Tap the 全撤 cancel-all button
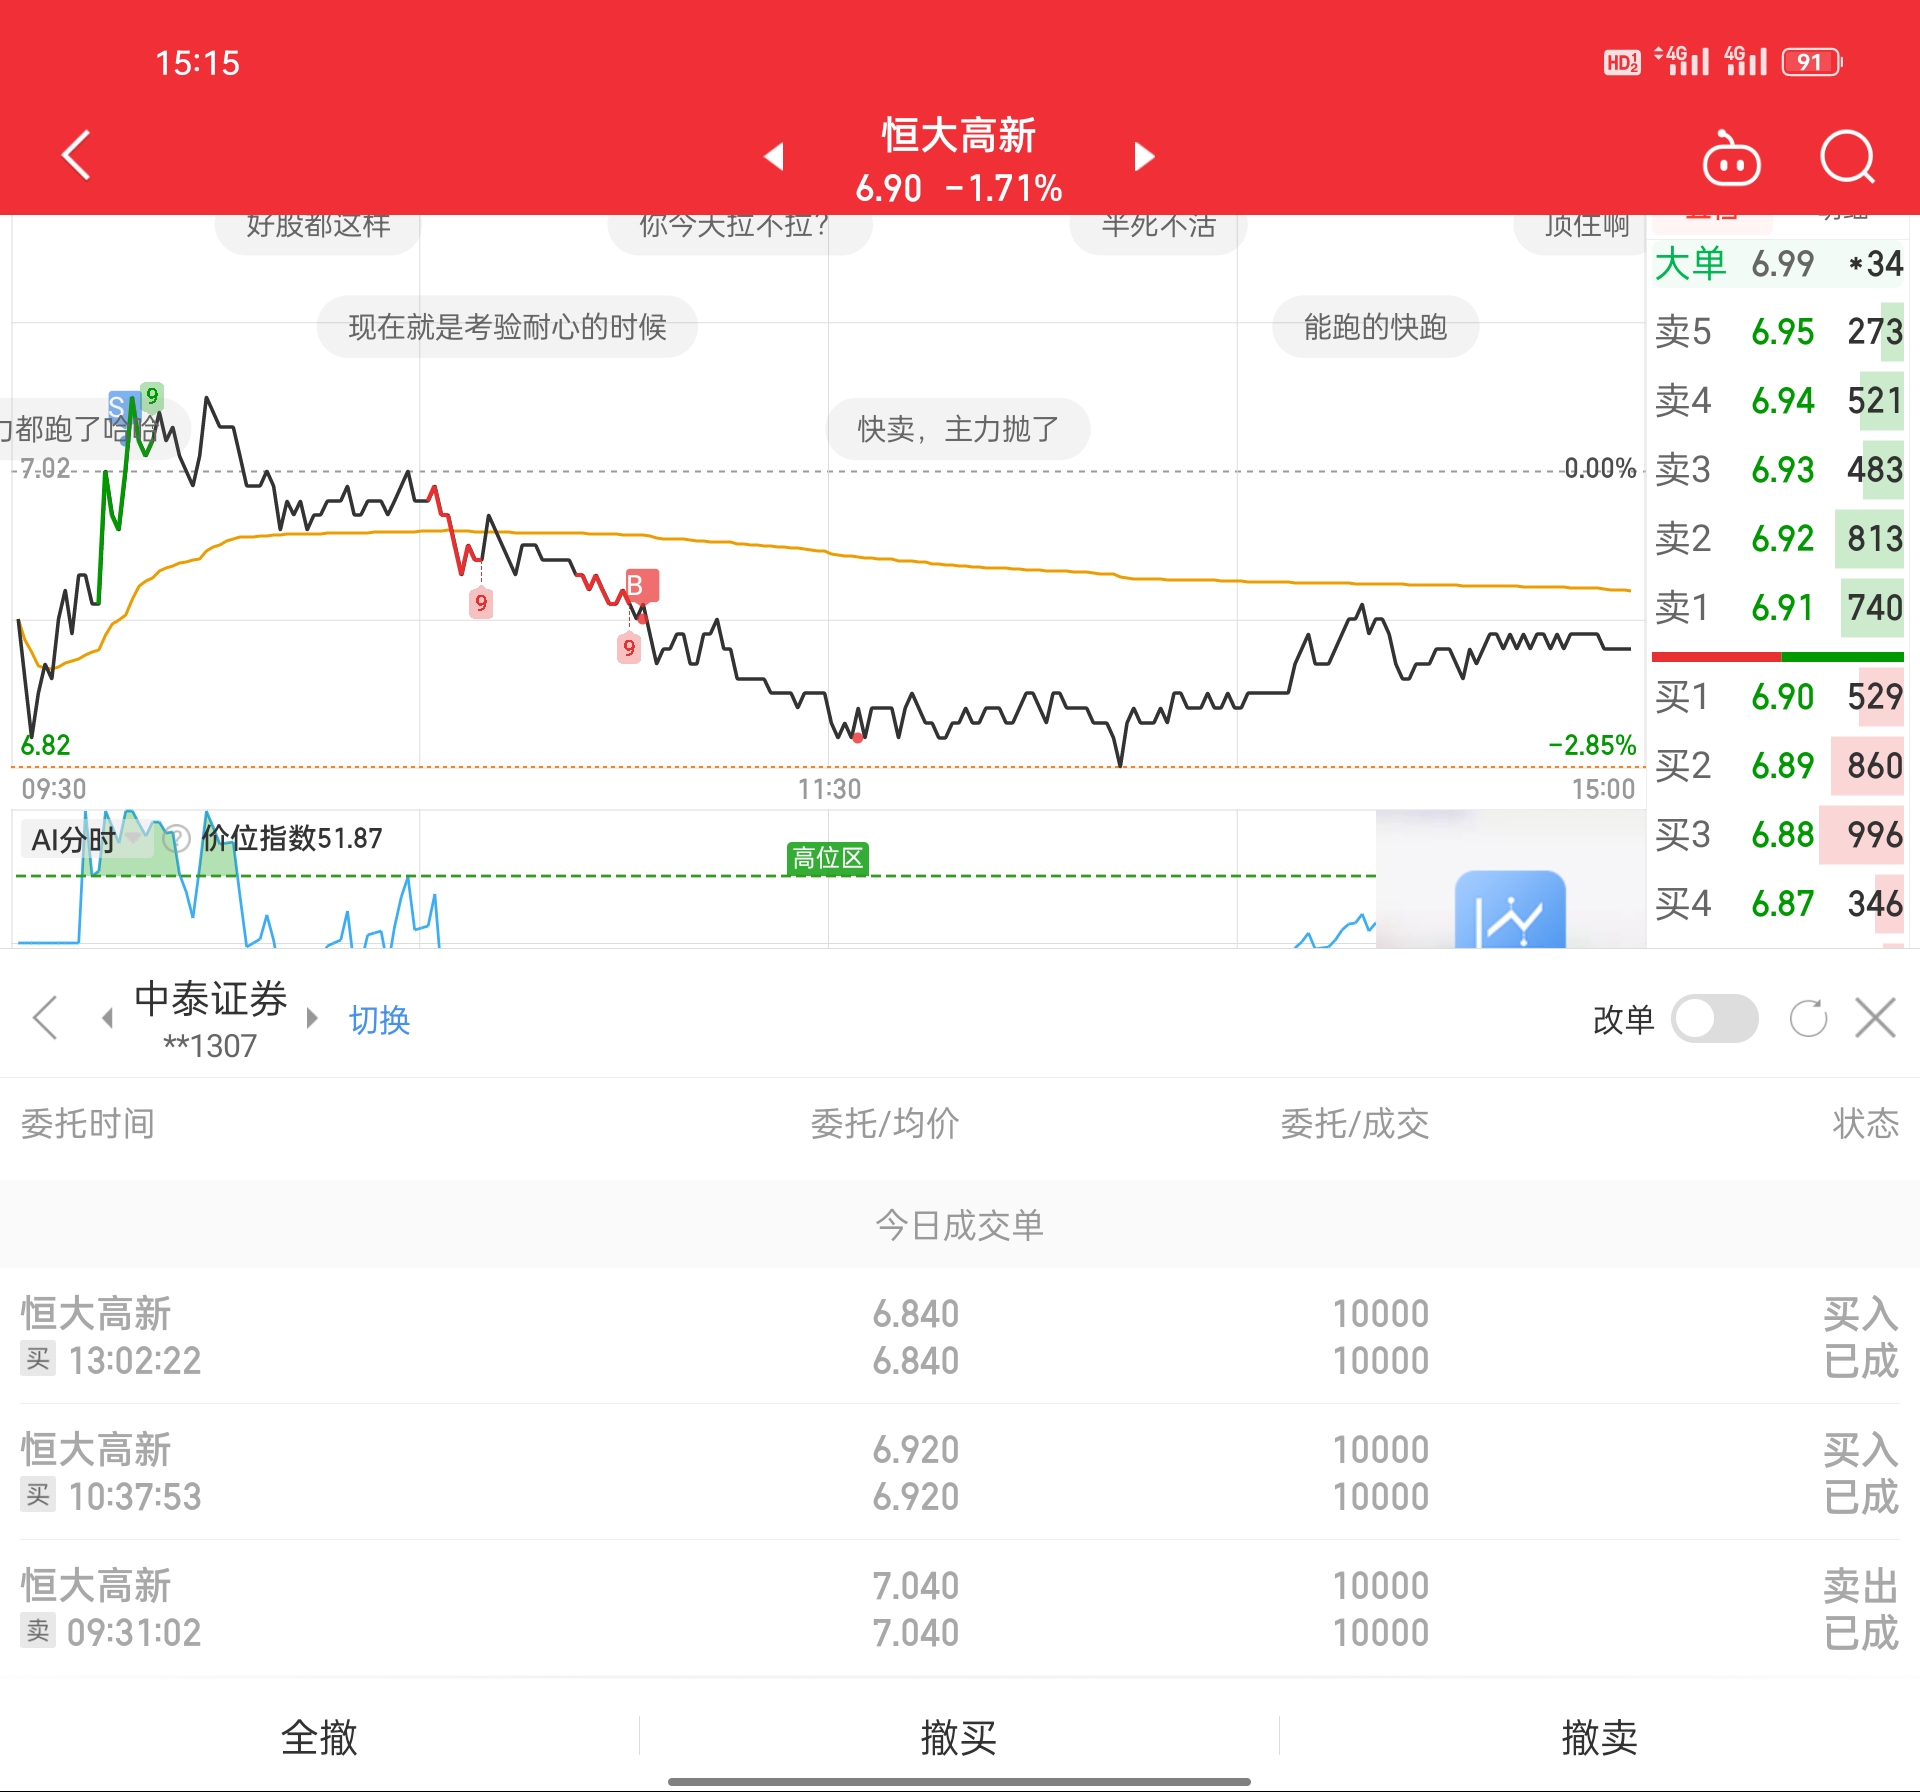 pyautogui.click(x=319, y=1737)
